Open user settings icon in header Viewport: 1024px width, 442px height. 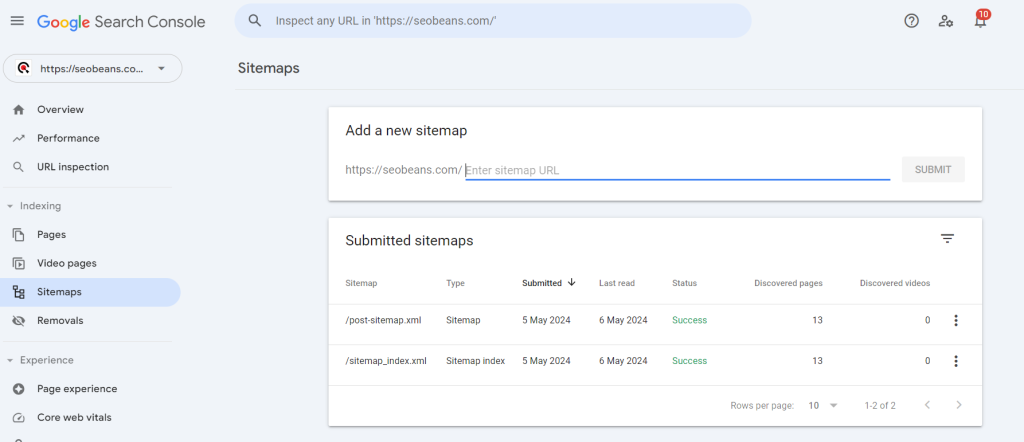946,21
